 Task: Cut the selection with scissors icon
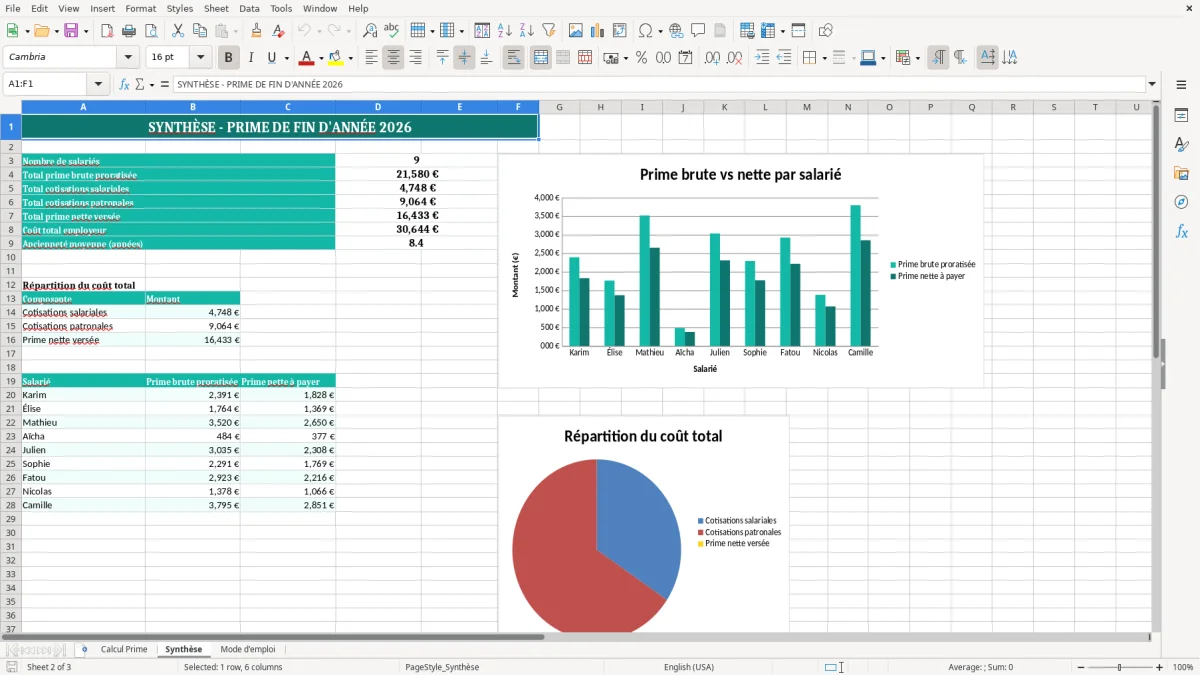click(x=177, y=31)
